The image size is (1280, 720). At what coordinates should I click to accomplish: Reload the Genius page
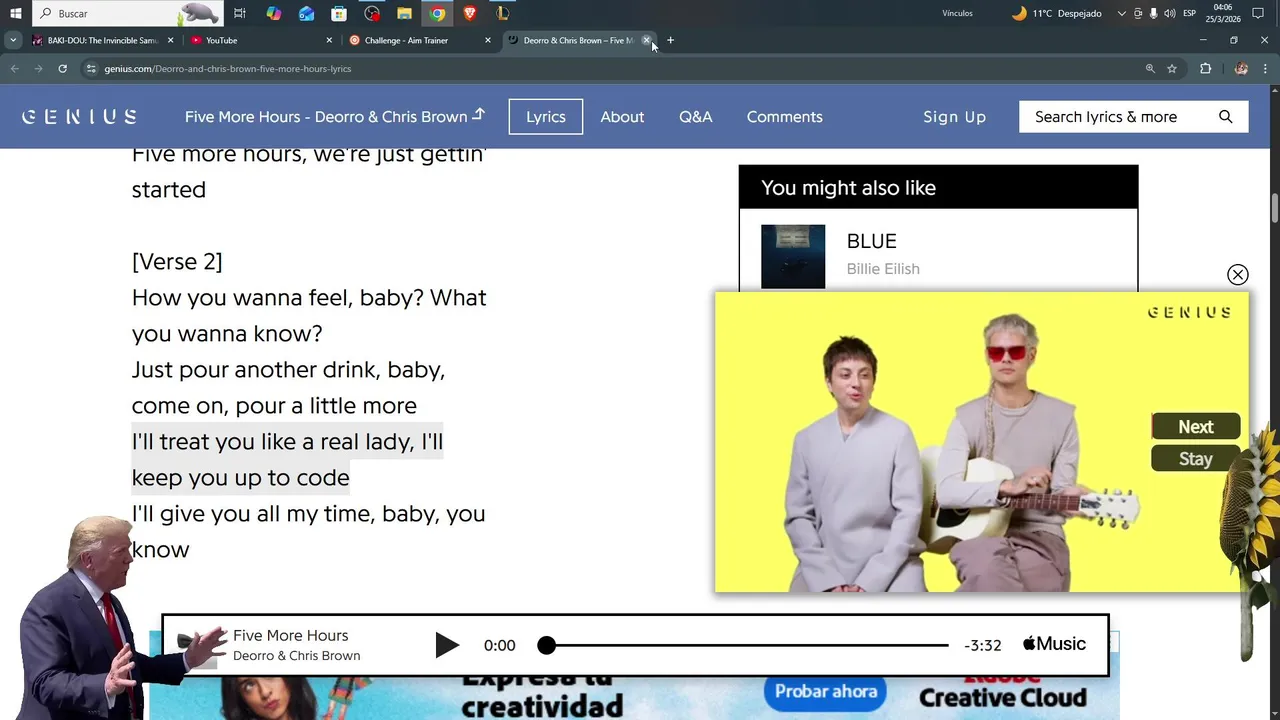62,68
